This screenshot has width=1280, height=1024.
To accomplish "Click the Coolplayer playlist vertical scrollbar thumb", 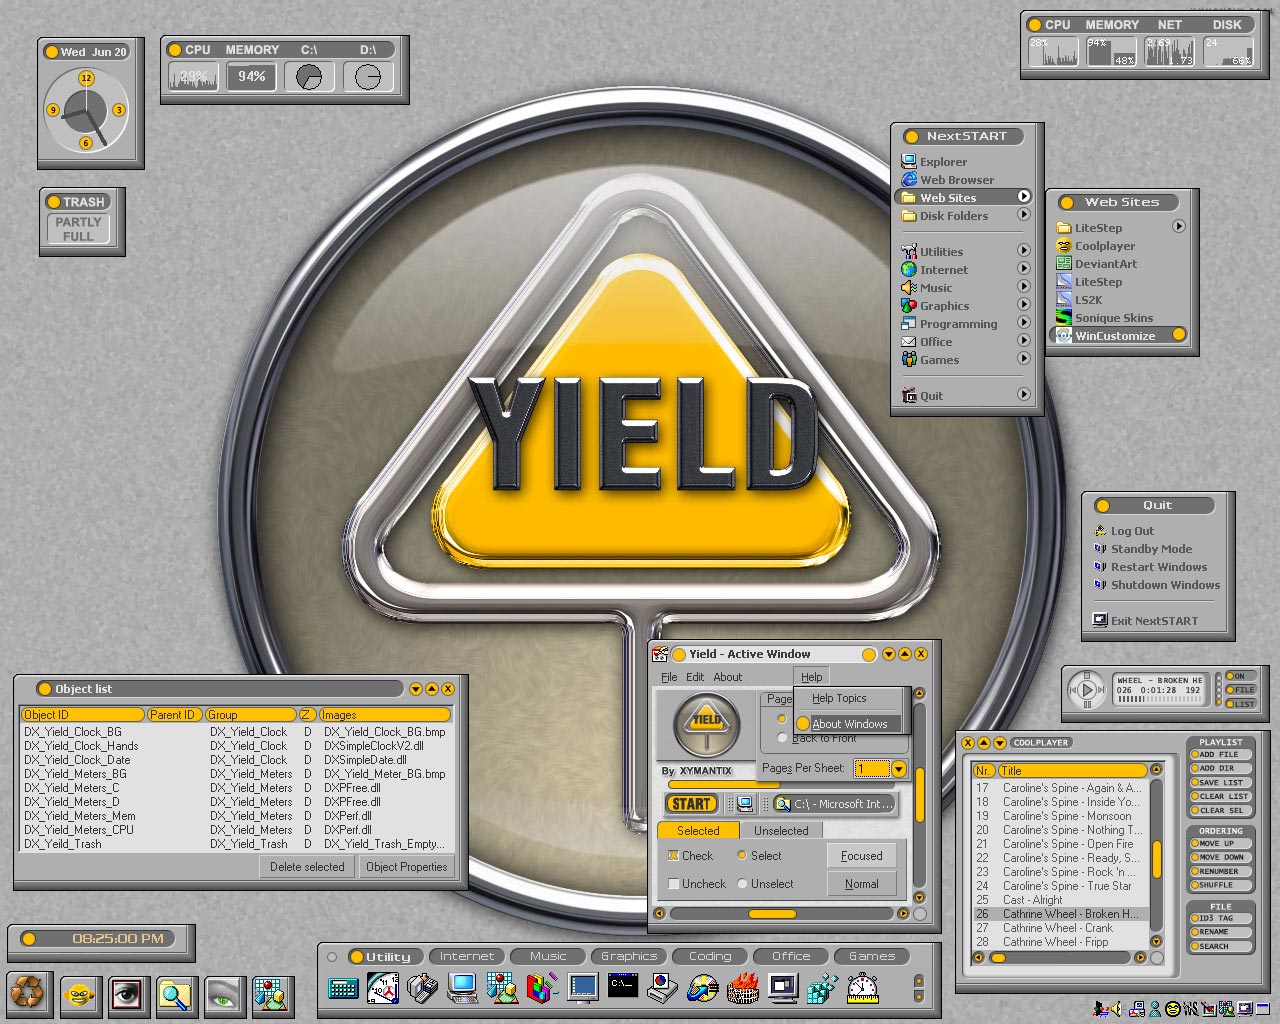I will click(1156, 858).
